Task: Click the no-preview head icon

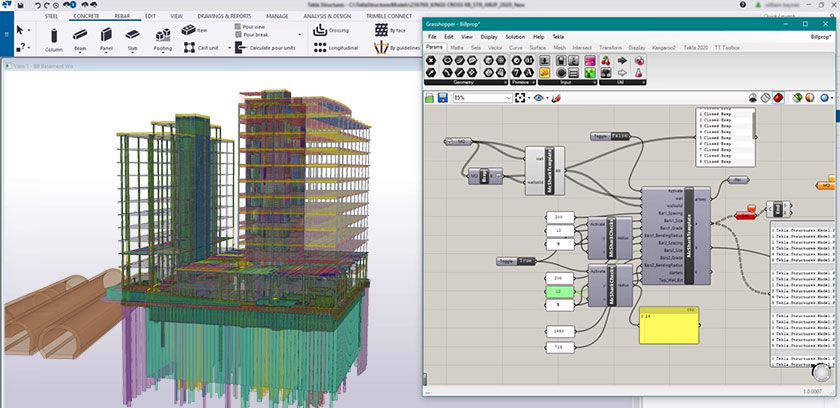Action: coord(753,97)
